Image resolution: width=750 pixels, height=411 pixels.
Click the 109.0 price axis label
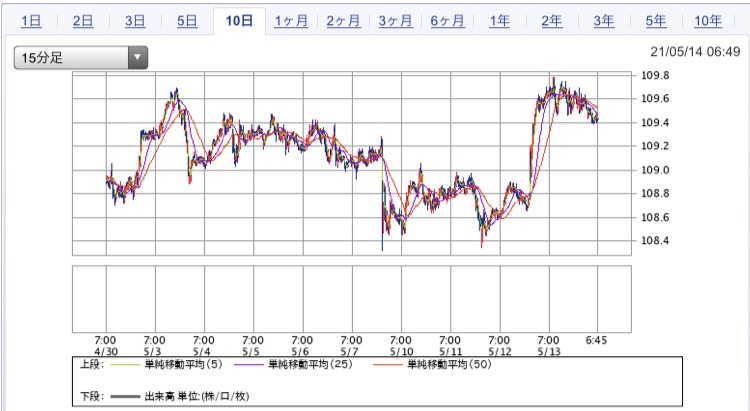coord(655,170)
